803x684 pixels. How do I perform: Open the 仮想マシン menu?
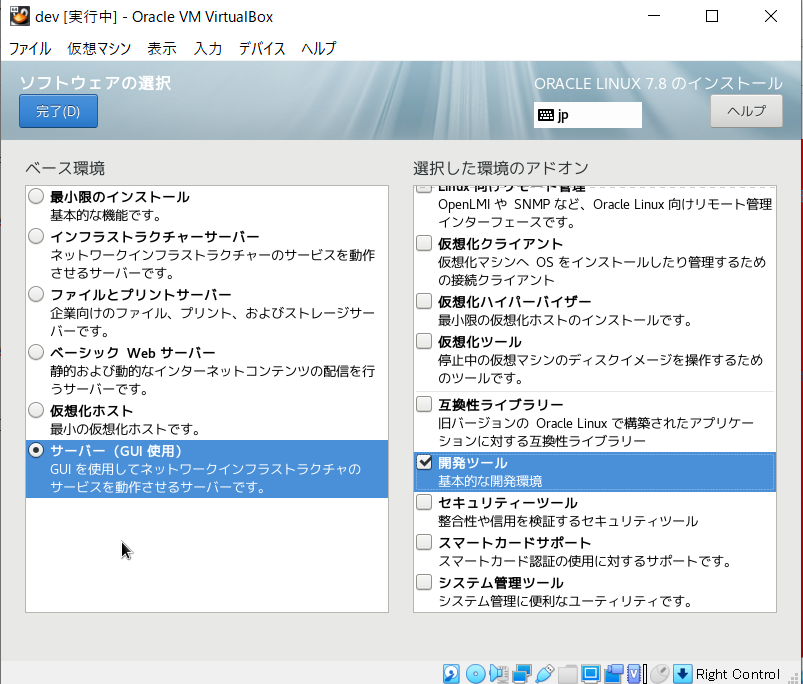tap(99, 49)
